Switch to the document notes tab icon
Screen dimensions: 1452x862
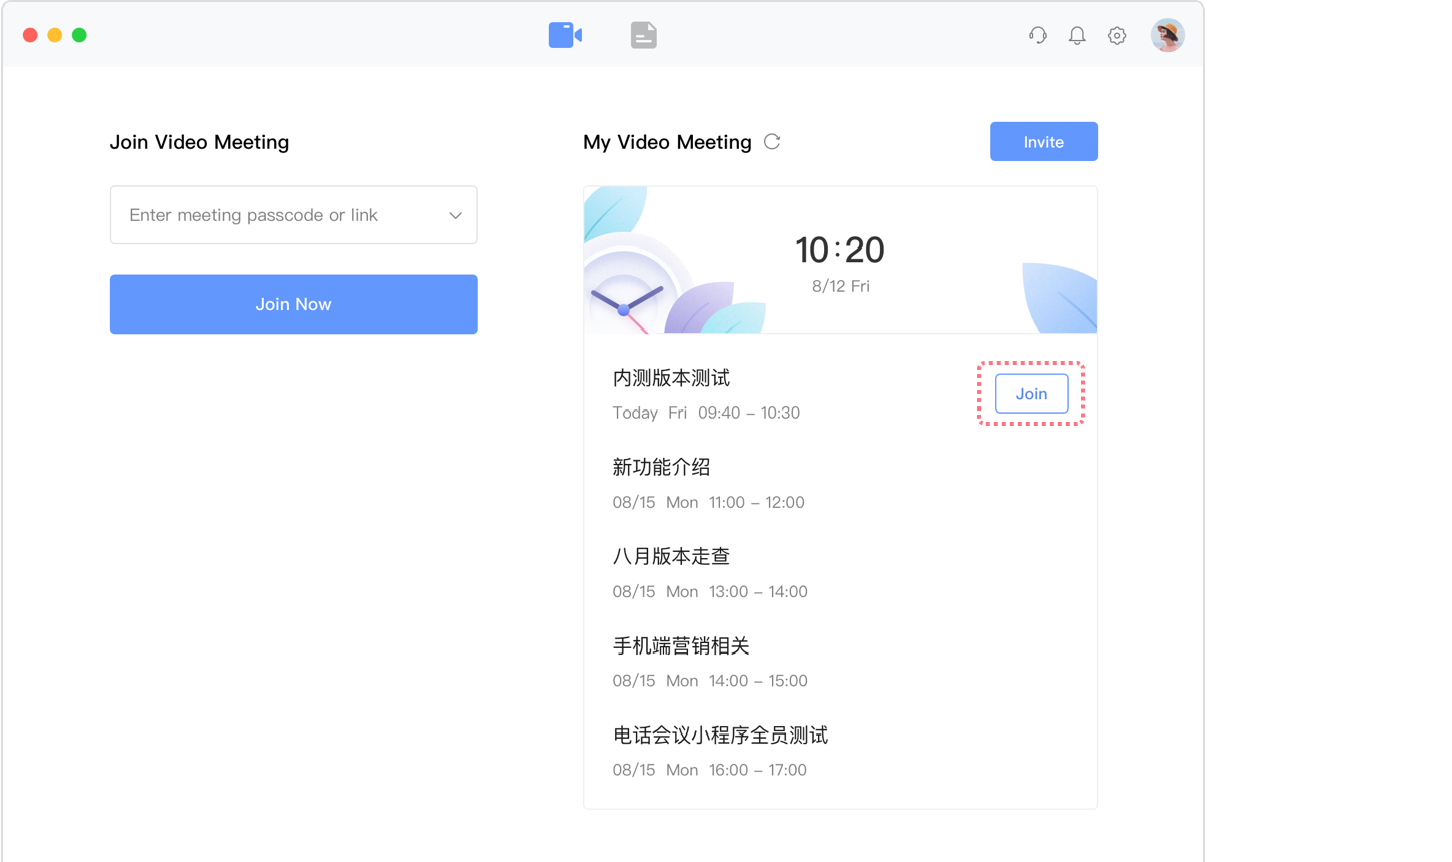pos(644,35)
